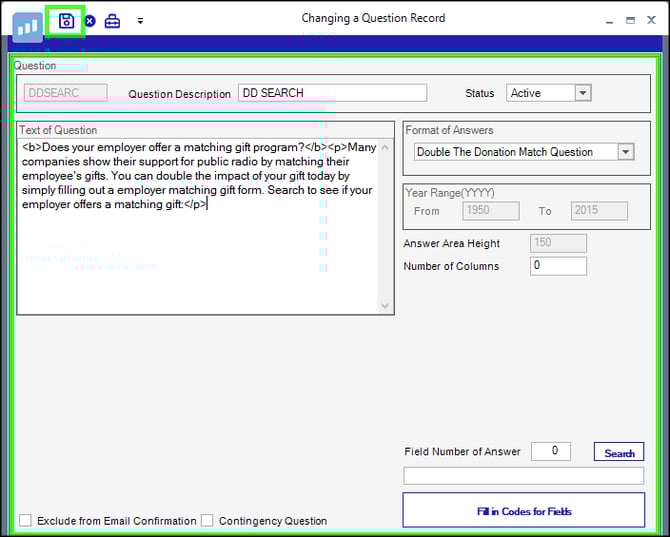Open the briefcase toolbox icon
Viewport: 670px width, 537px height.
click(x=112, y=21)
